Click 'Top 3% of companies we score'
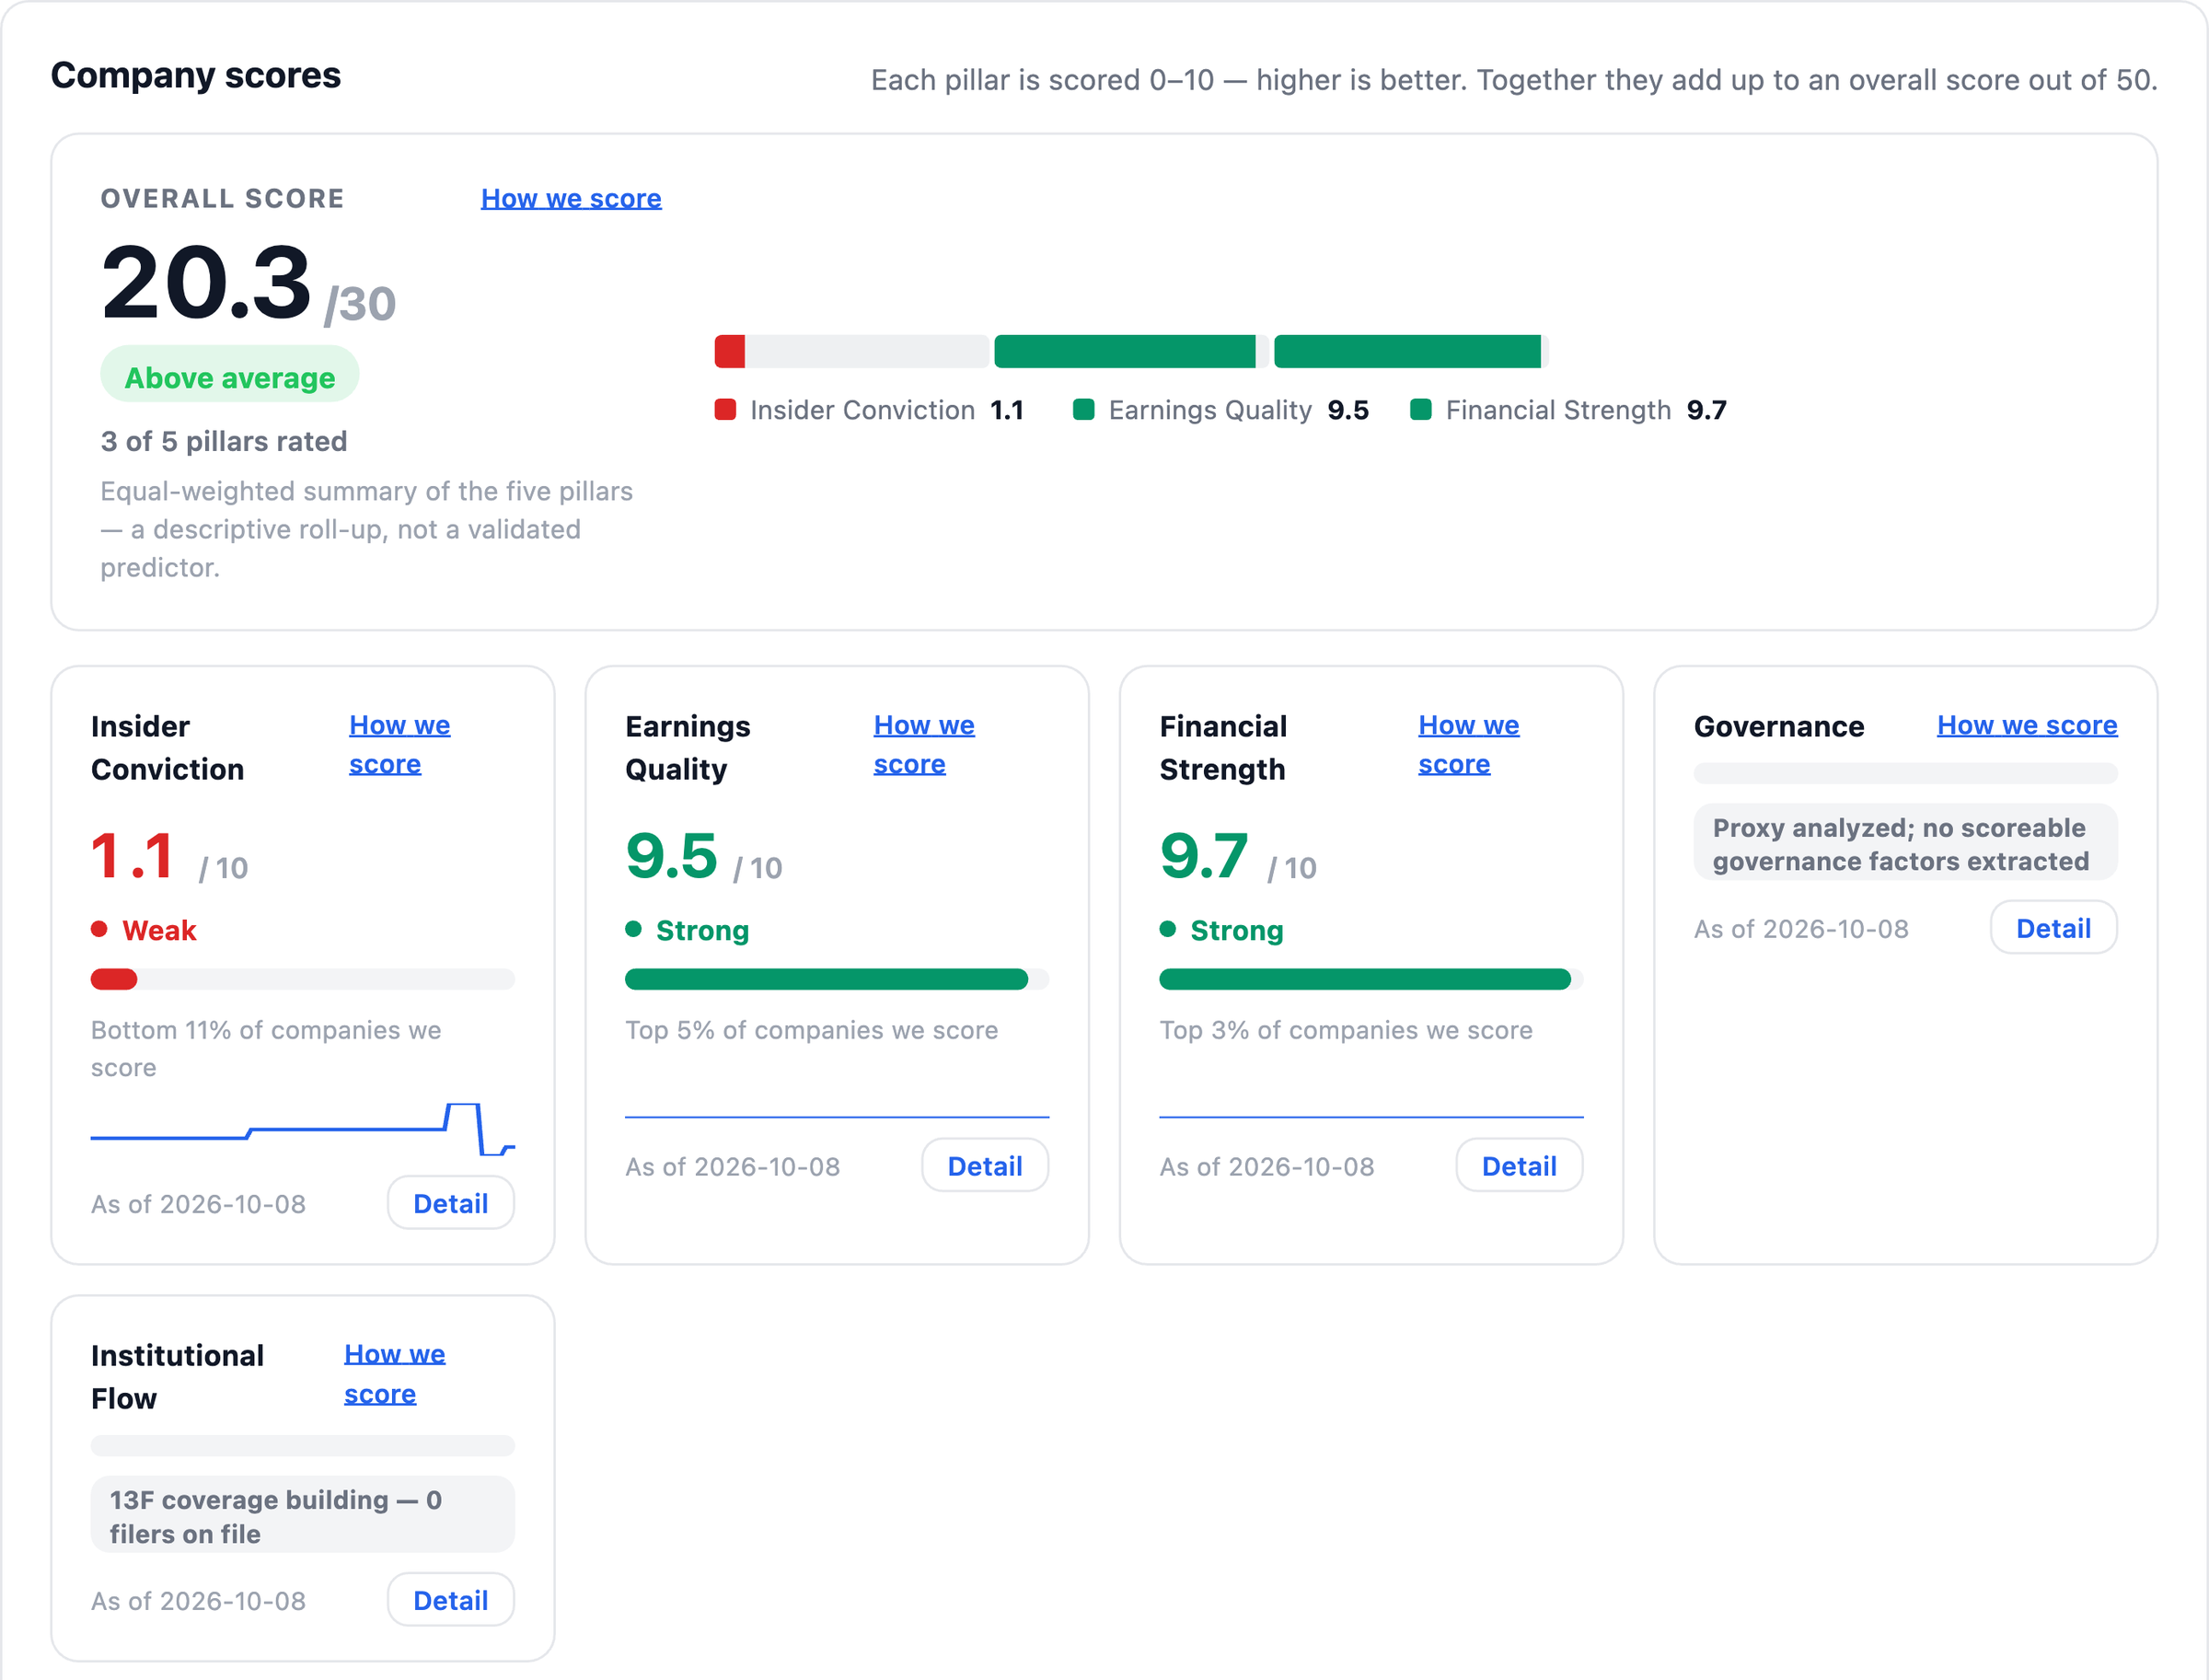The image size is (2209, 1680). pyautogui.click(x=1346, y=1030)
